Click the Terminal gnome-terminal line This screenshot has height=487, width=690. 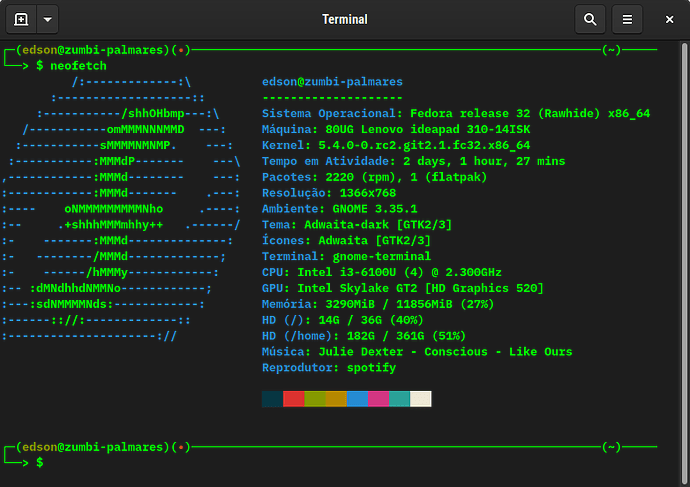click(x=346, y=256)
